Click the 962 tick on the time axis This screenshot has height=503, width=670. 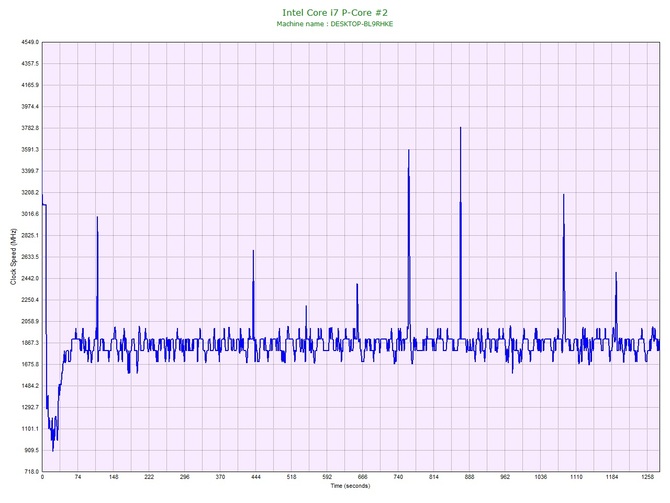click(x=505, y=477)
